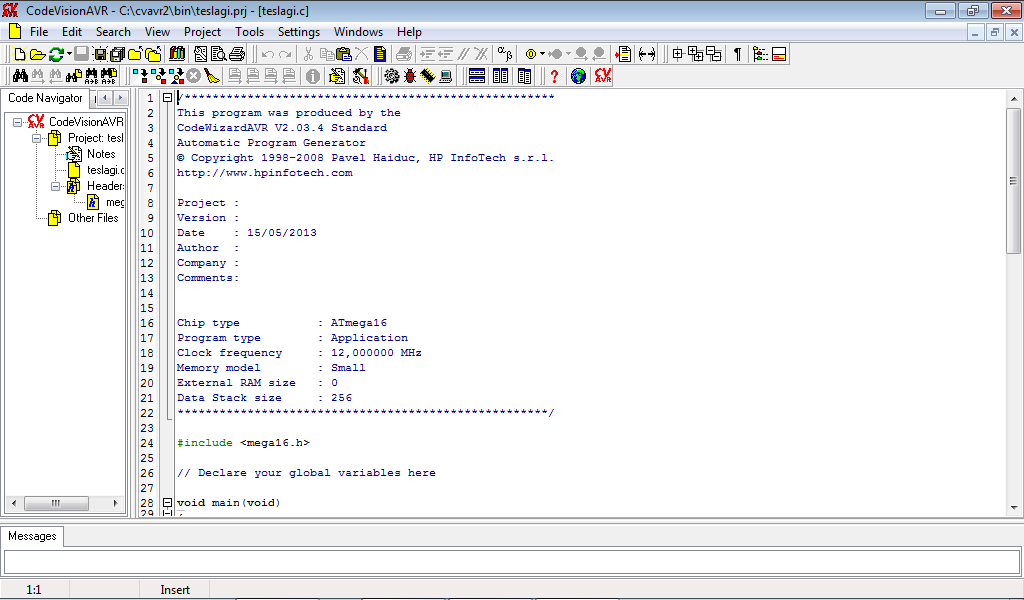Screen dimensions: 1024x600
Task: Toggle the Code Navigator tree panel icon
Action: tap(760, 54)
